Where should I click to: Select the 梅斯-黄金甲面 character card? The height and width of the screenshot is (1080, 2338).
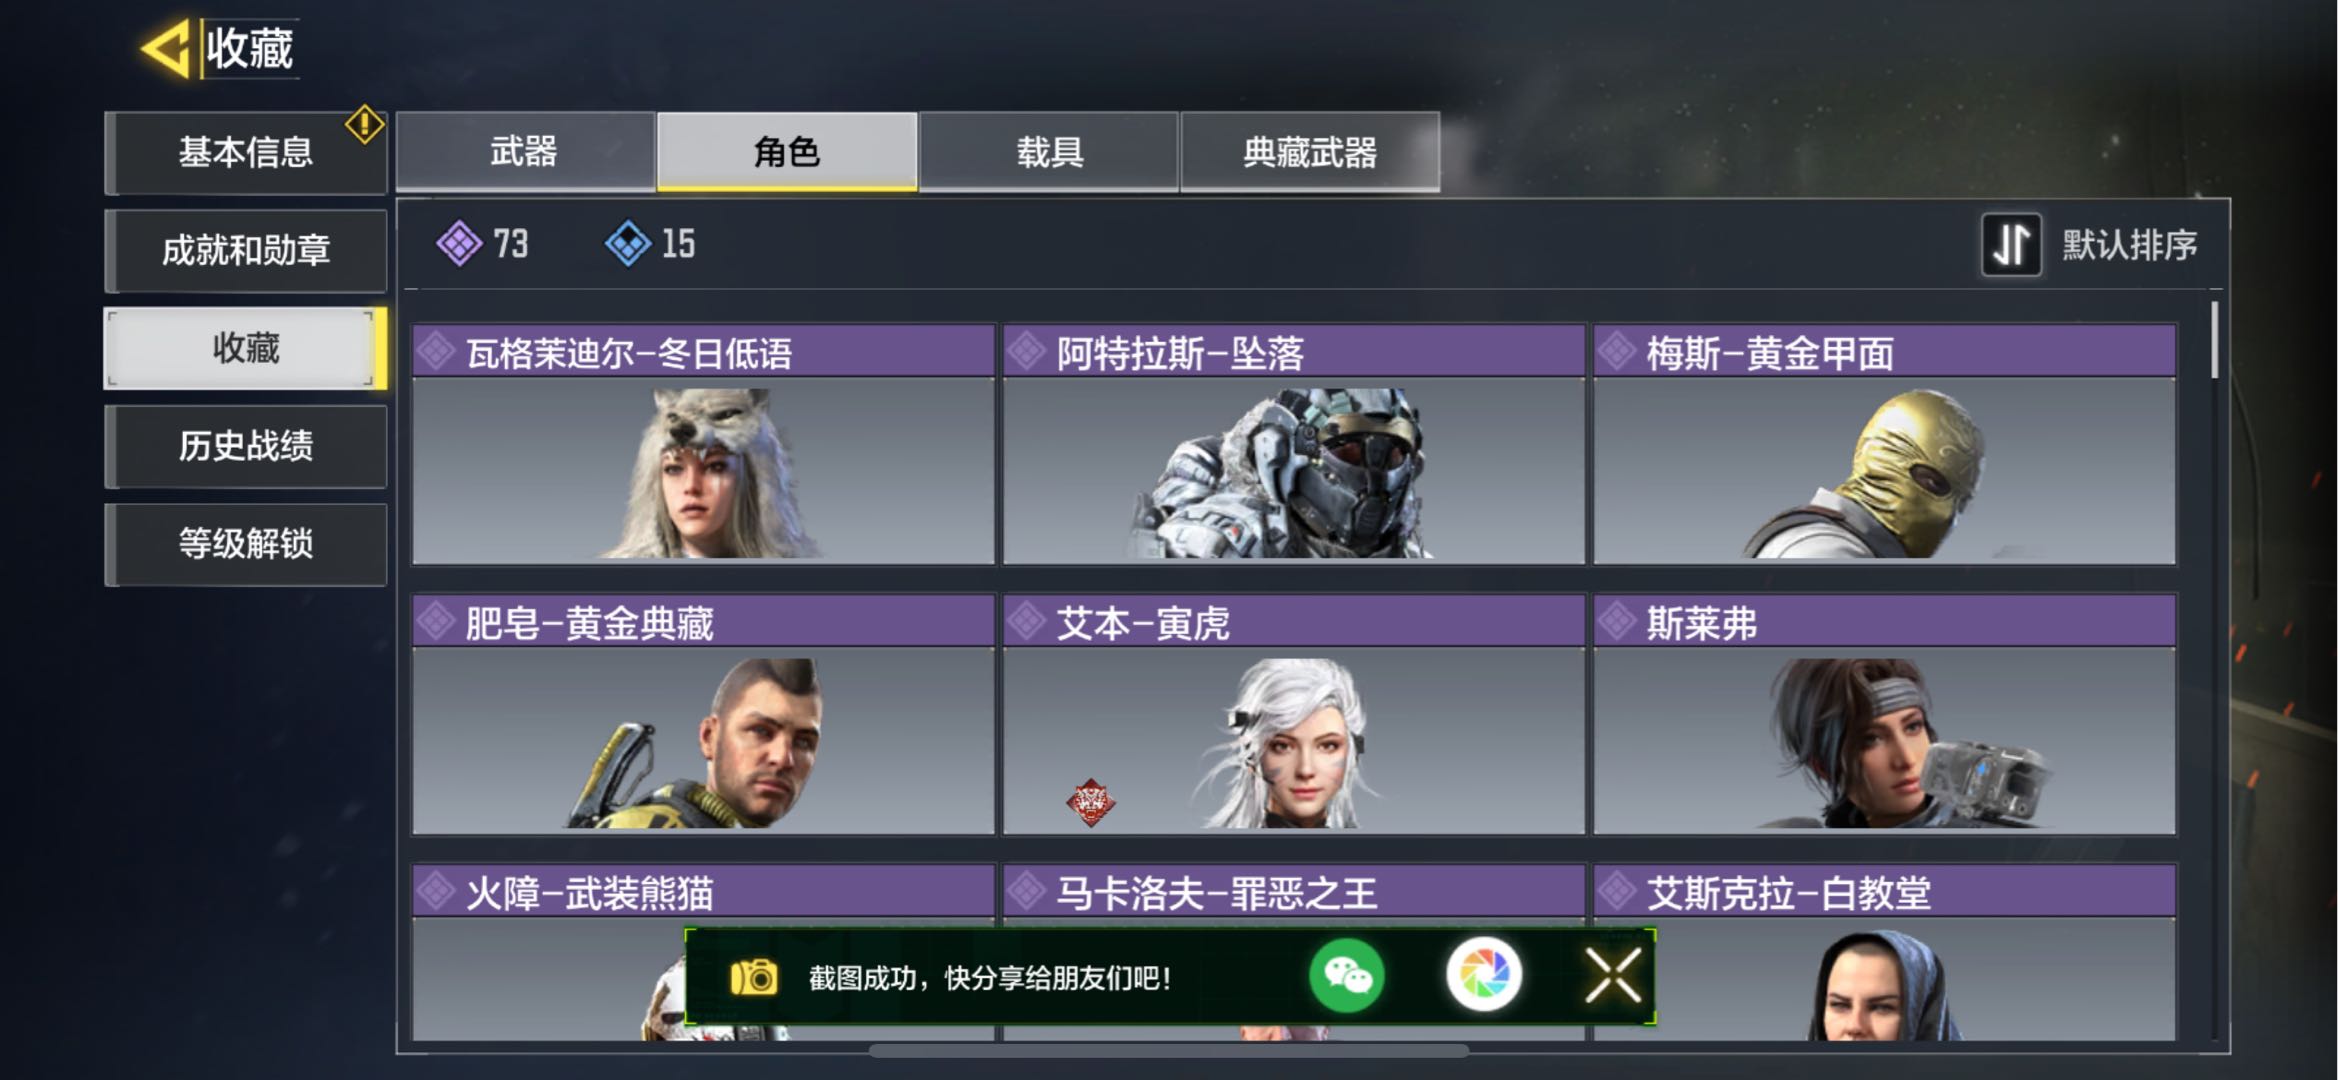(x=1885, y=444)
